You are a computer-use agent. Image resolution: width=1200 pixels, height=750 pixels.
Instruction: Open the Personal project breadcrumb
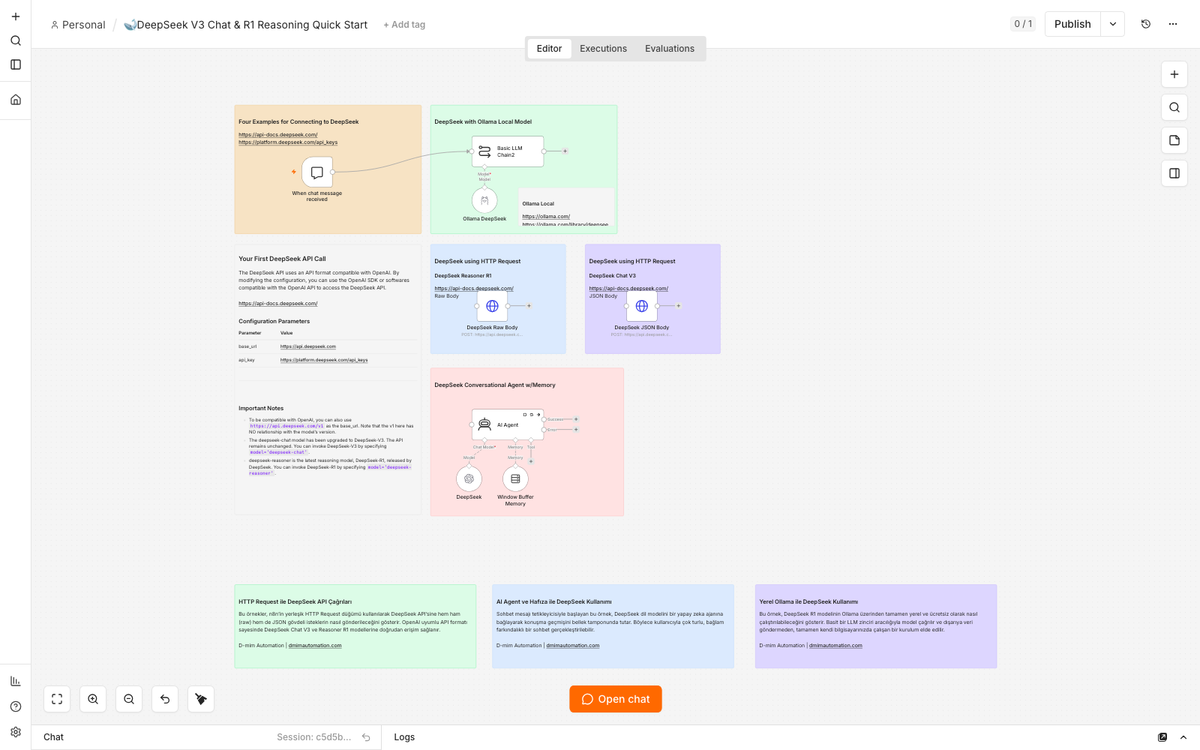(77, 25)
